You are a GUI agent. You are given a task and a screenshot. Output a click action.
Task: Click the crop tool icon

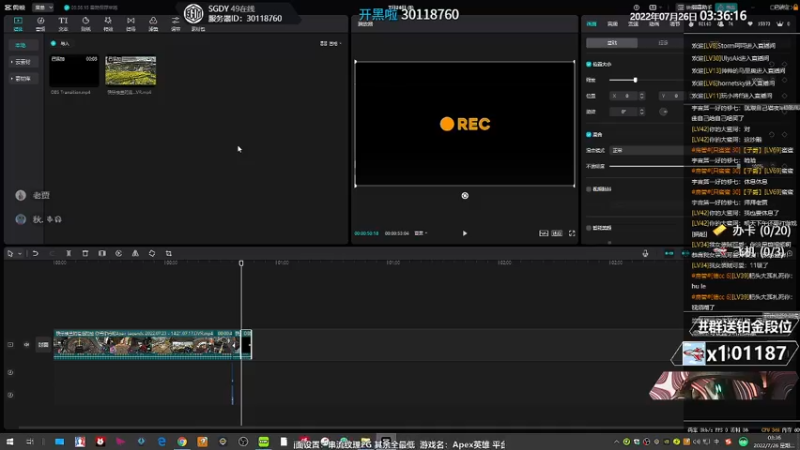click(169, 254)
